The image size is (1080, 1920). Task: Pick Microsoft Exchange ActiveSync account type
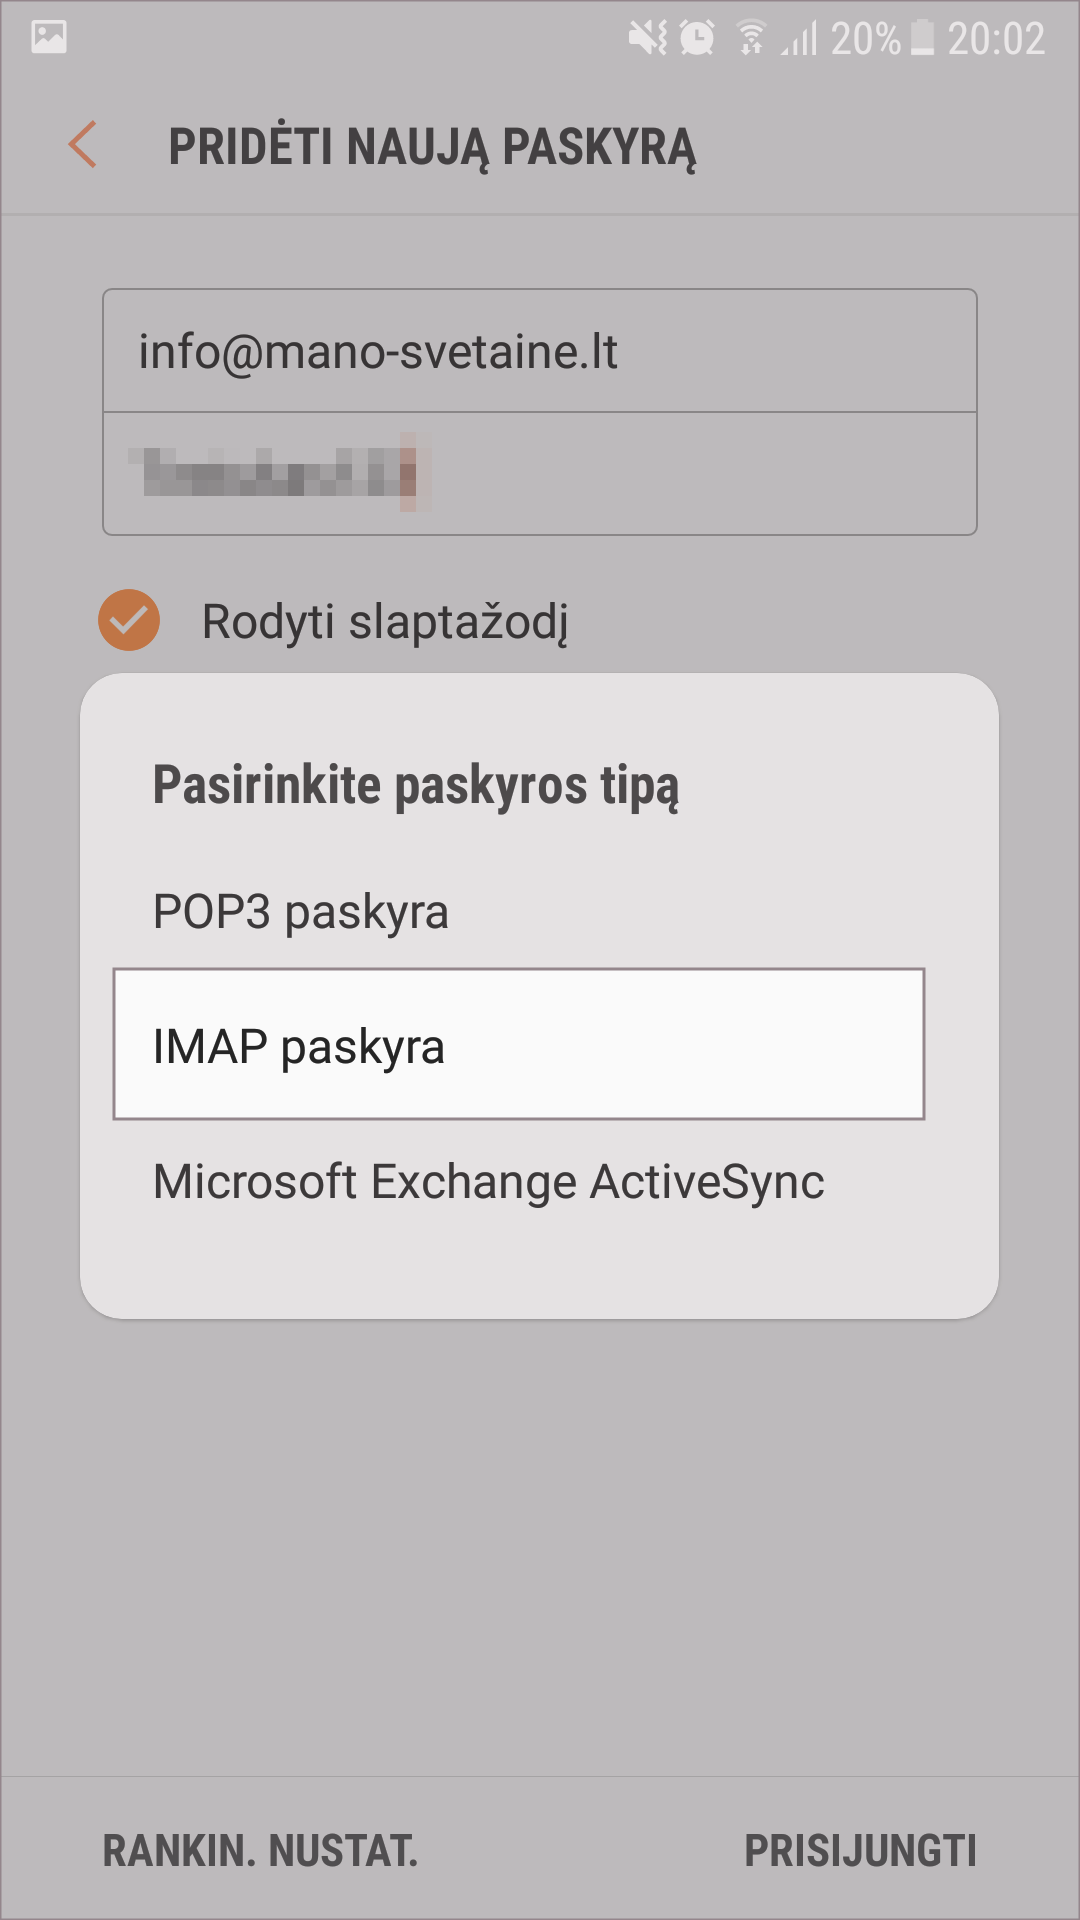(x=488, y=1182)
